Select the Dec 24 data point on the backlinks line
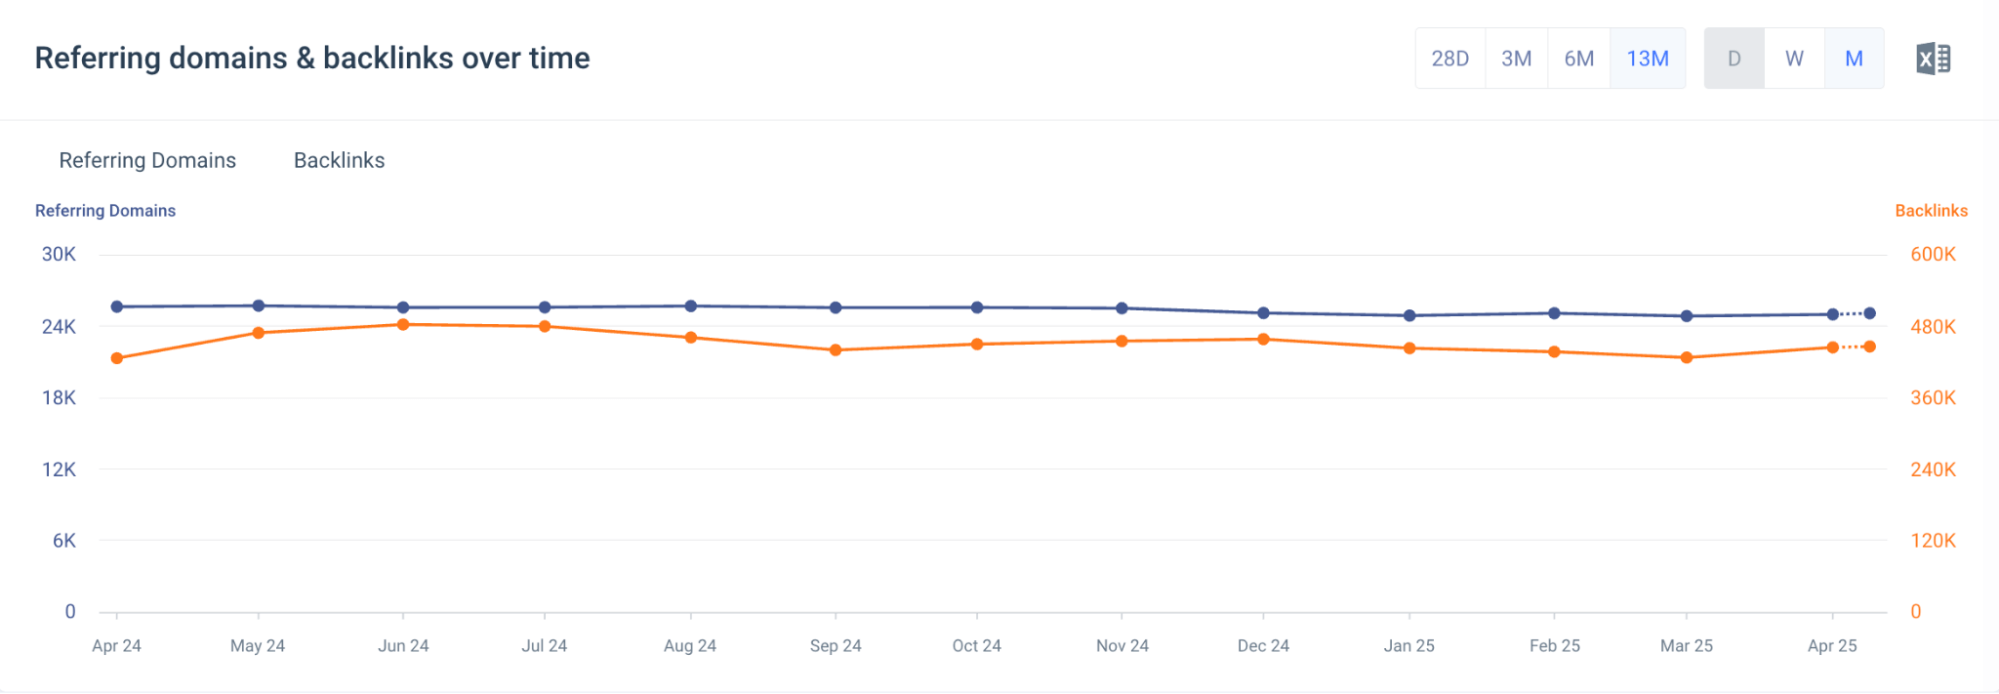Image resolution: width=1999 pixels, height=694 pixels. pos(1263,339)
